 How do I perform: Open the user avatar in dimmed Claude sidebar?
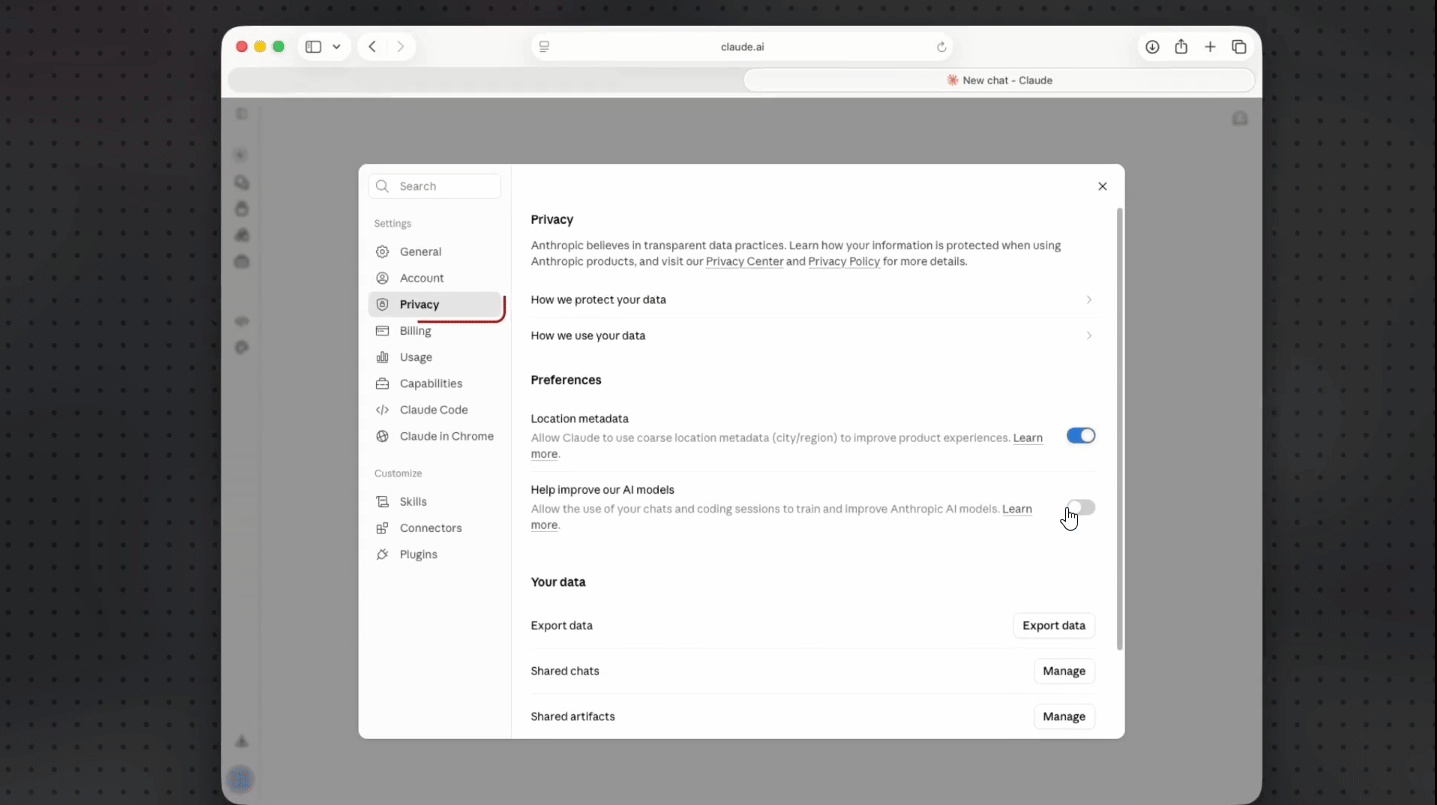click(x=240, y=779)
